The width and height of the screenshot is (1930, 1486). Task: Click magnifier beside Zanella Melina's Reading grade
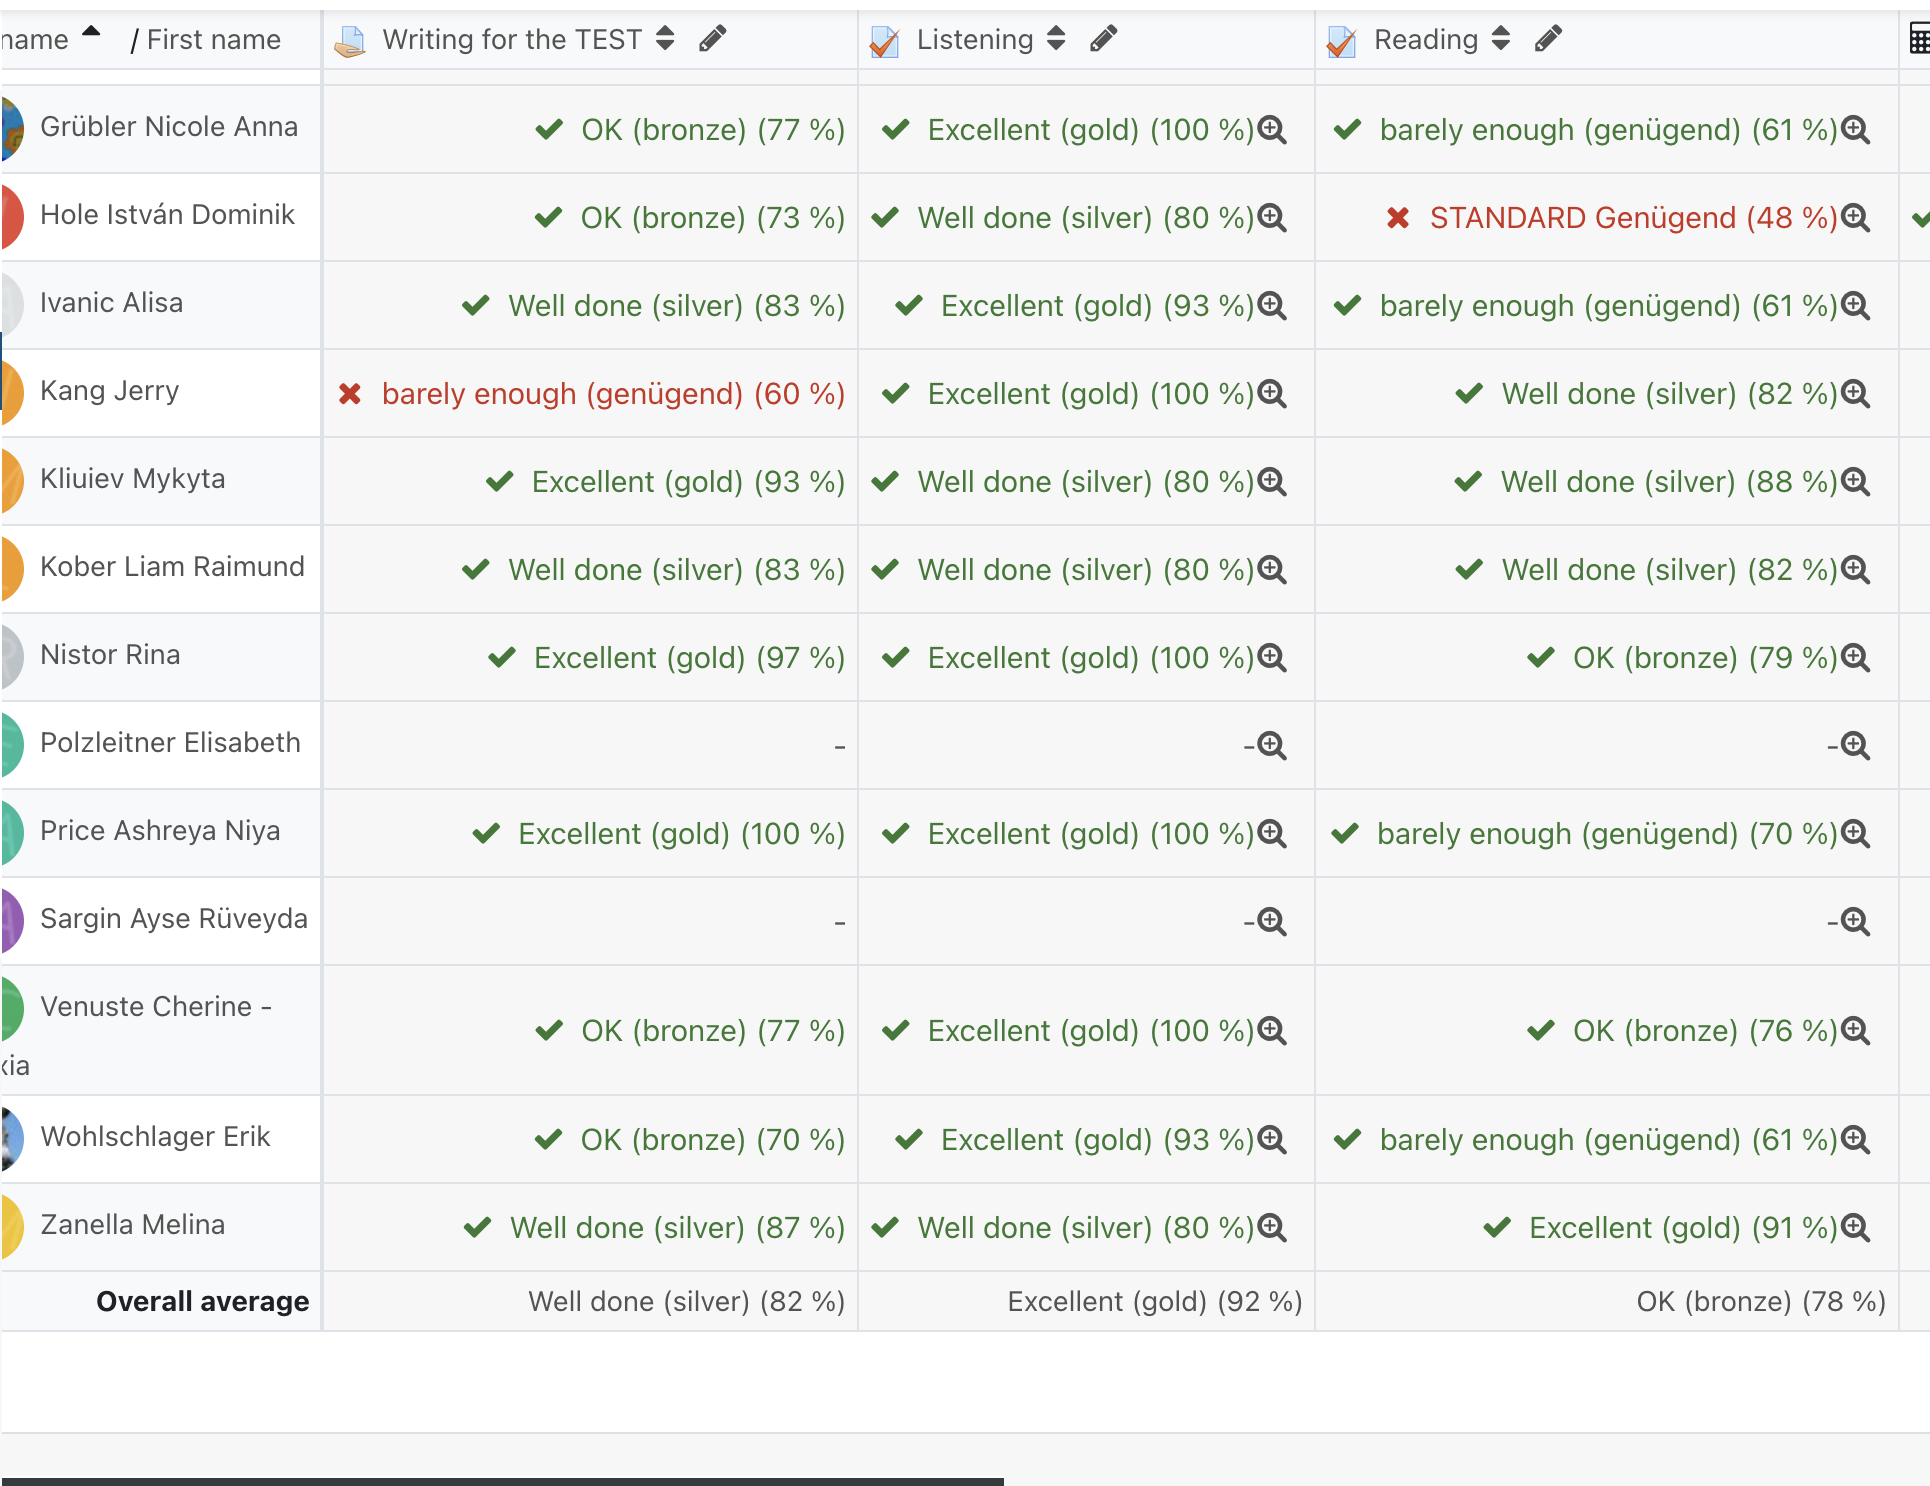click(x=1856, y=1227)
